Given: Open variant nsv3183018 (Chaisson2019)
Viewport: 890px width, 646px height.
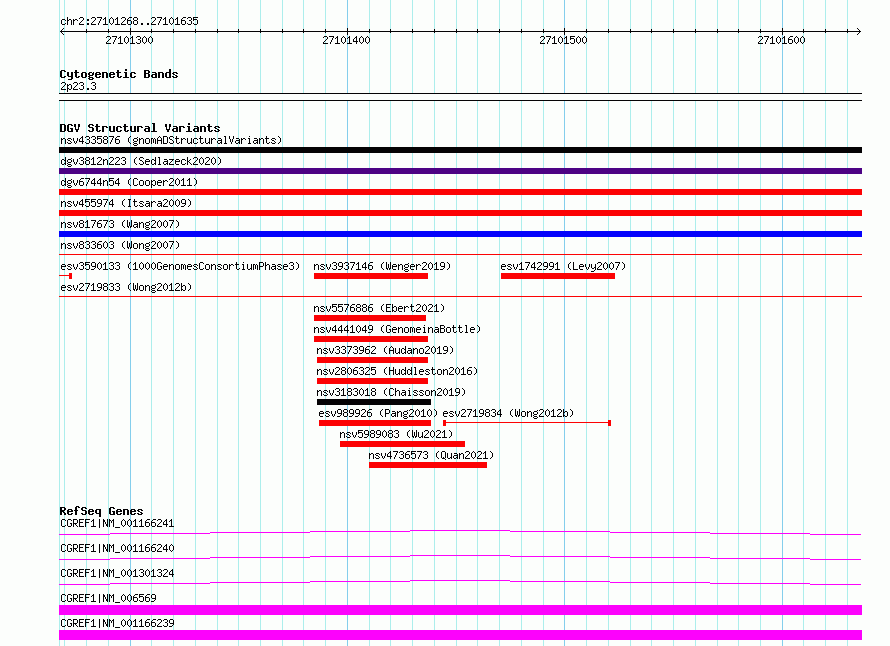Looking at the screenshot, I should coord(391,392).
